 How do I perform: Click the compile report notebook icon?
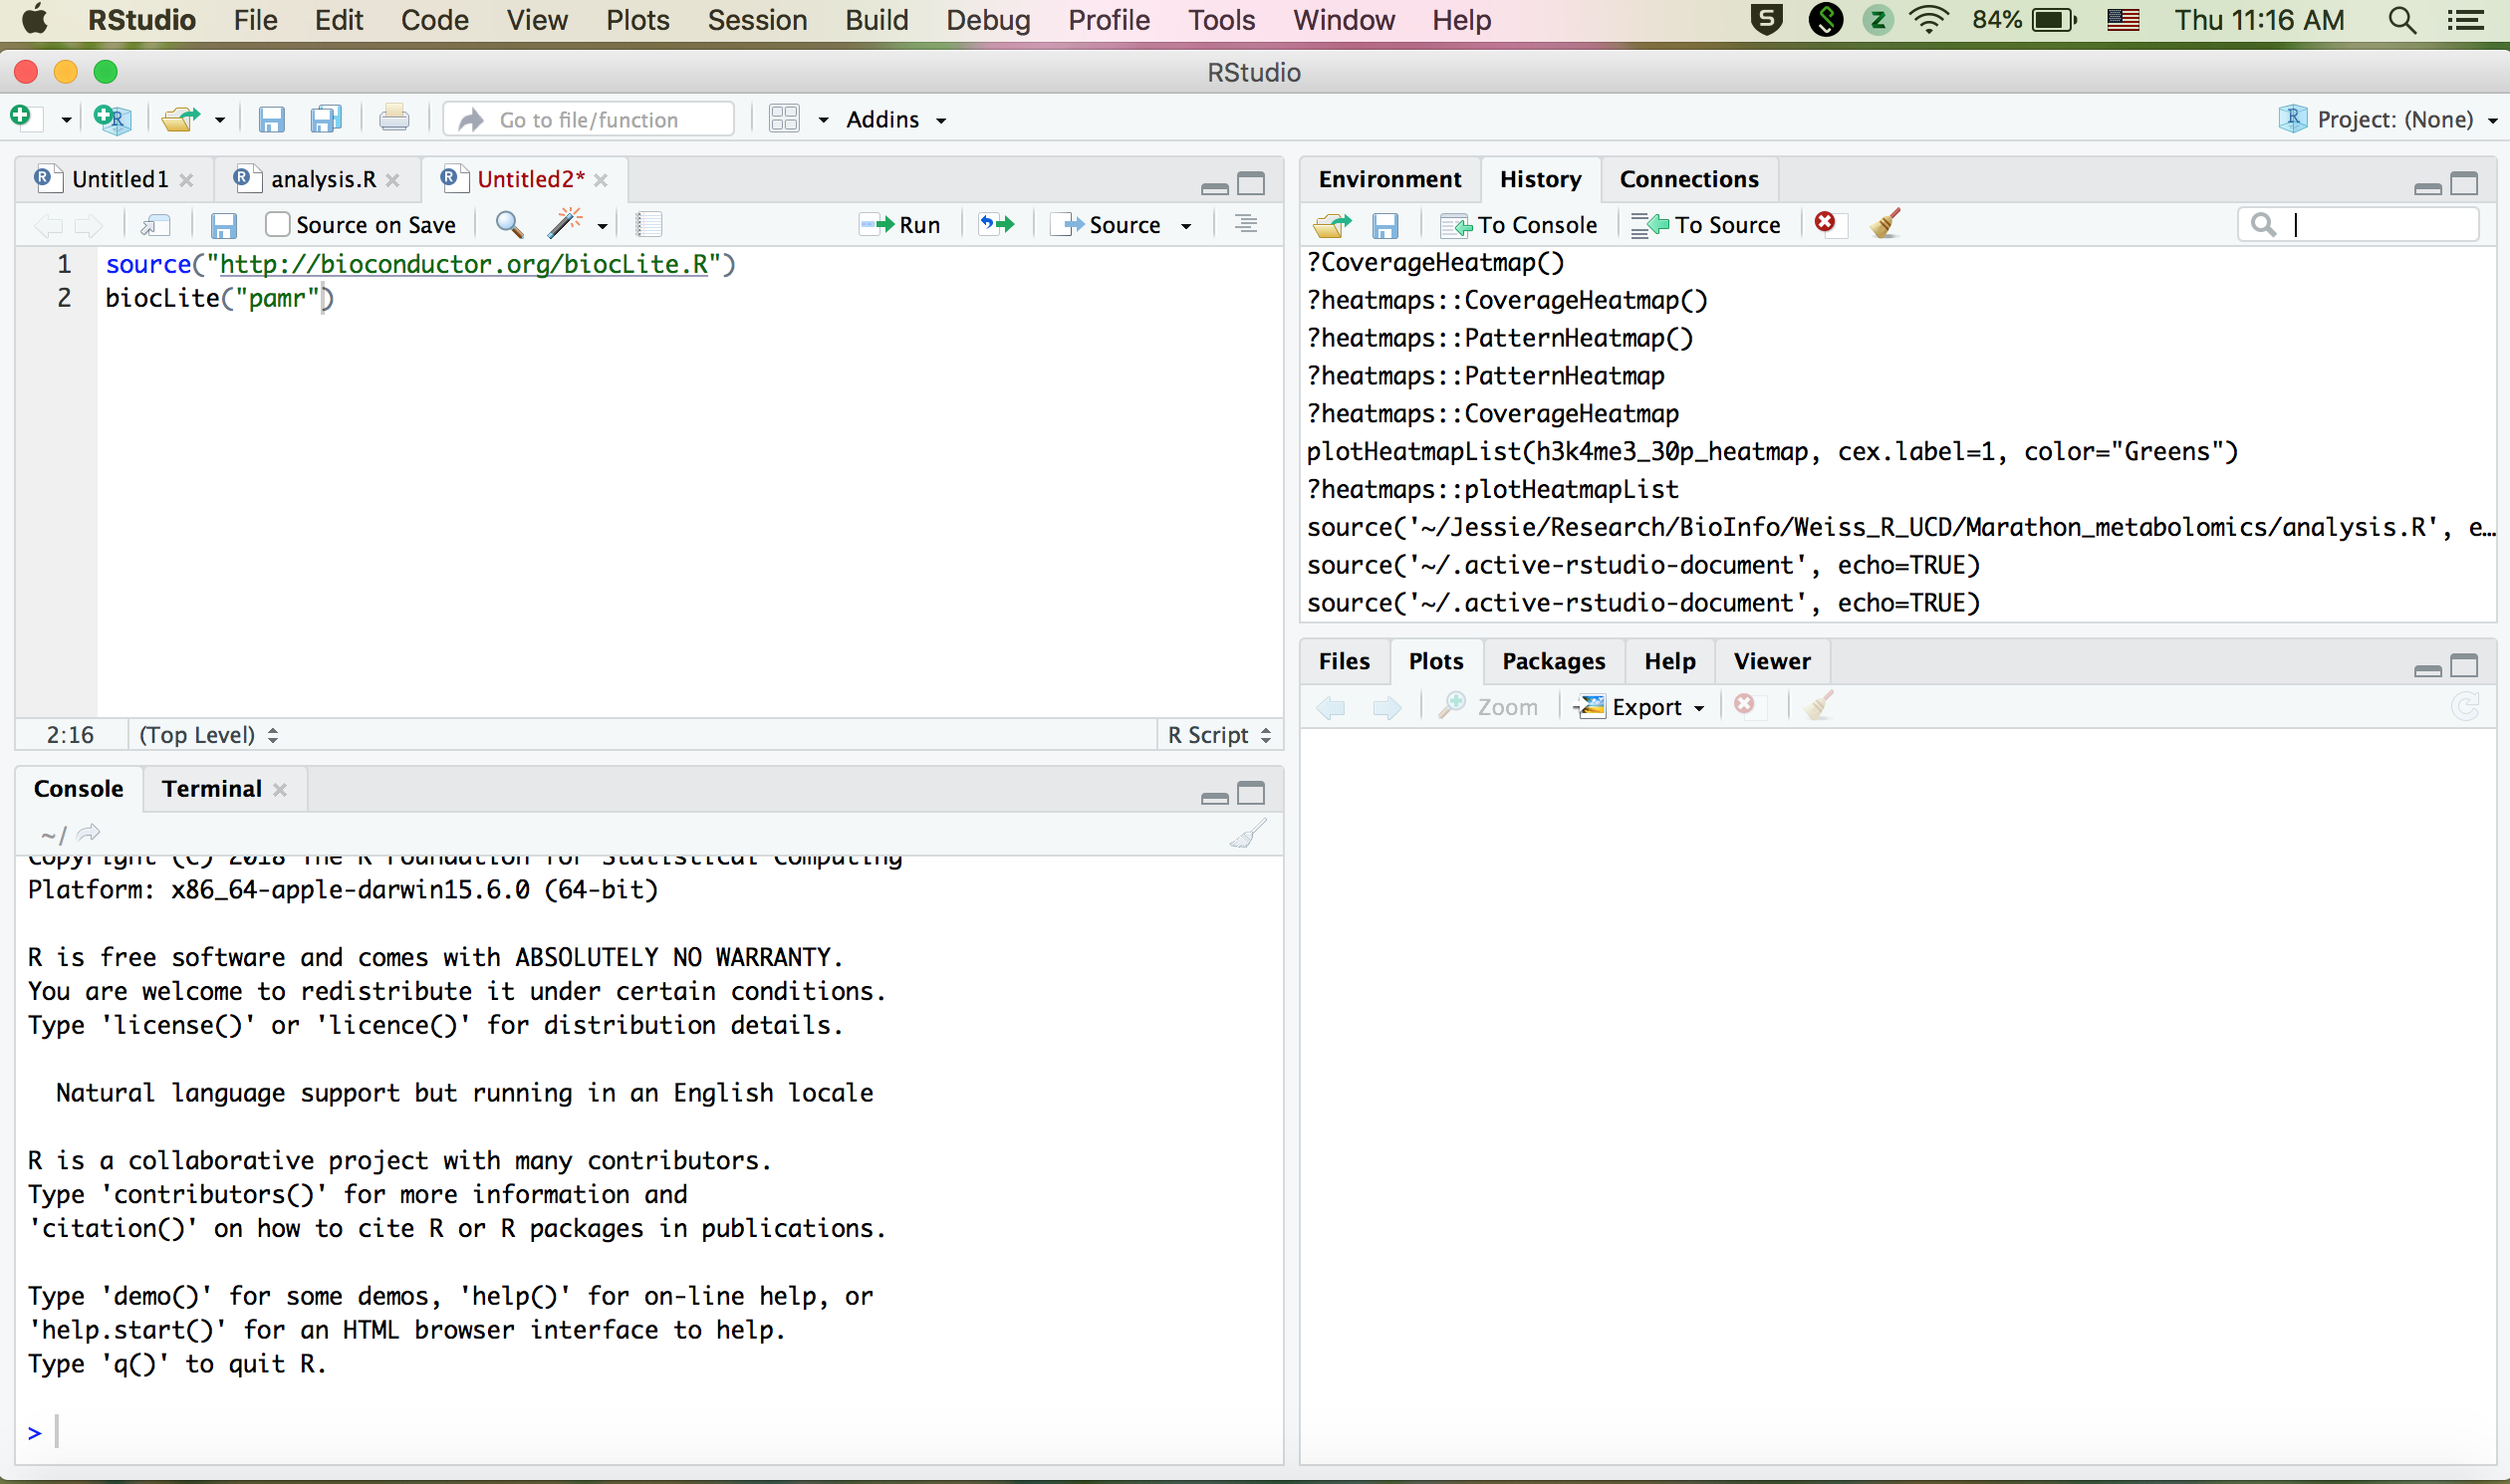(x=649, y=224)
